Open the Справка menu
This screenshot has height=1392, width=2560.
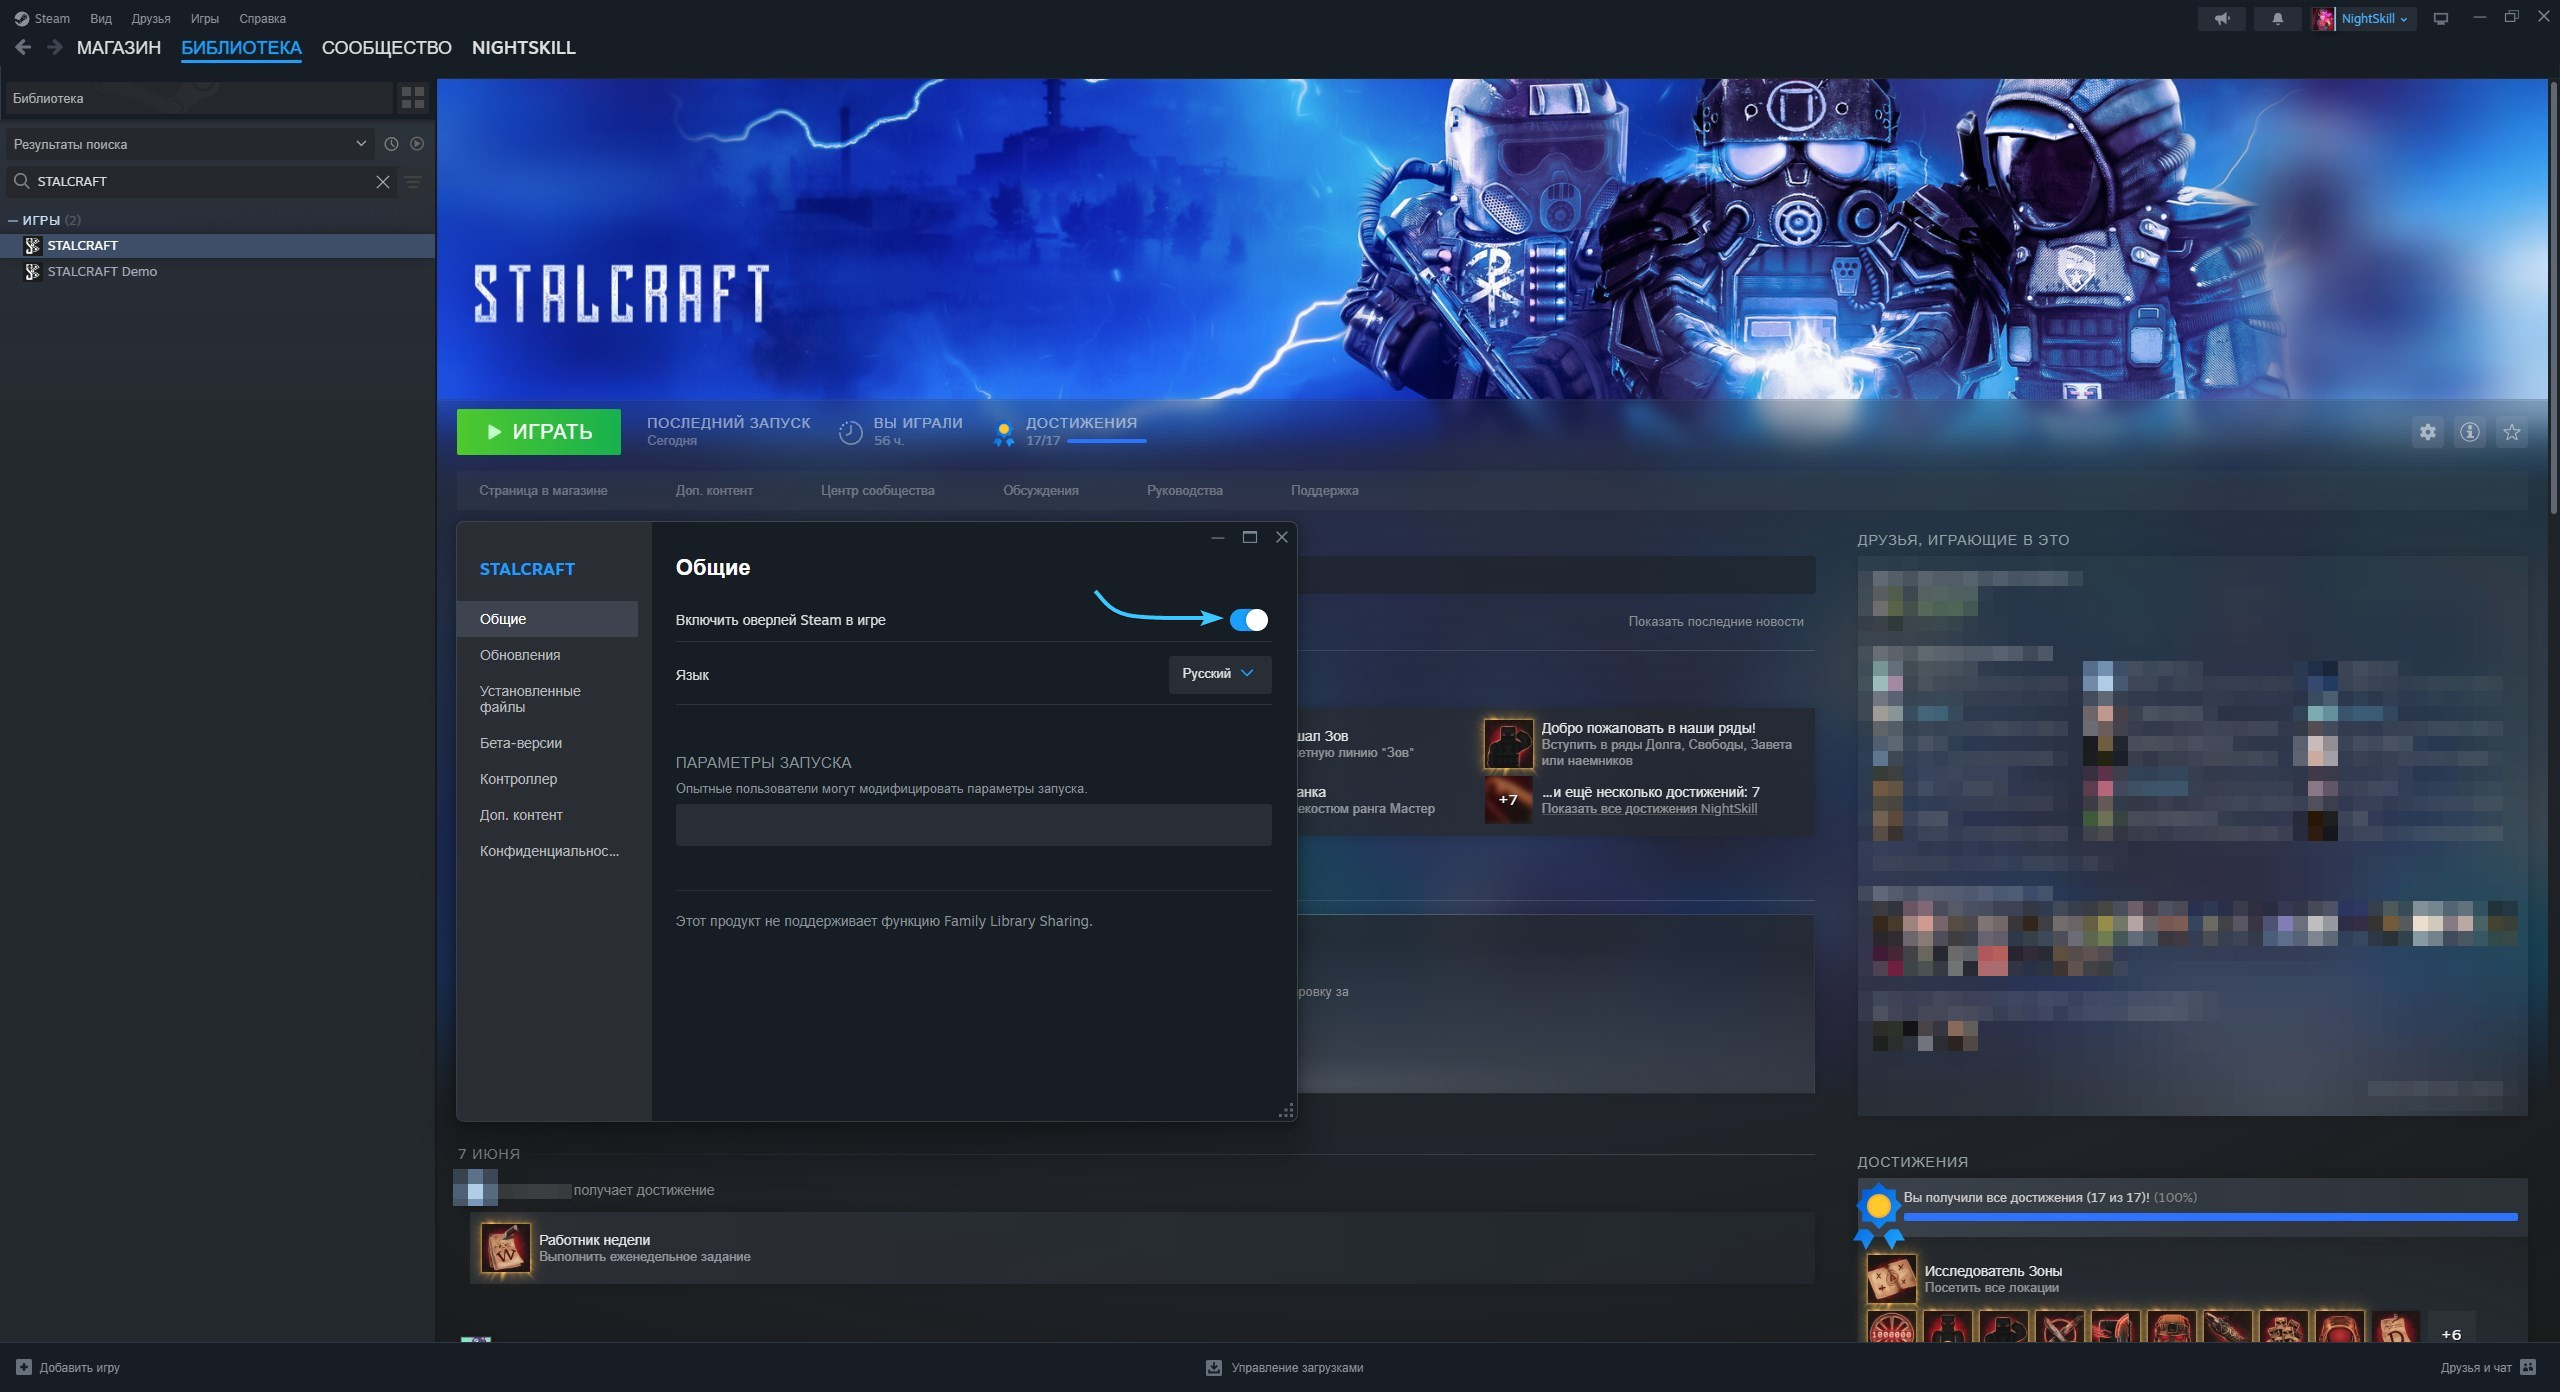(262, 18)
